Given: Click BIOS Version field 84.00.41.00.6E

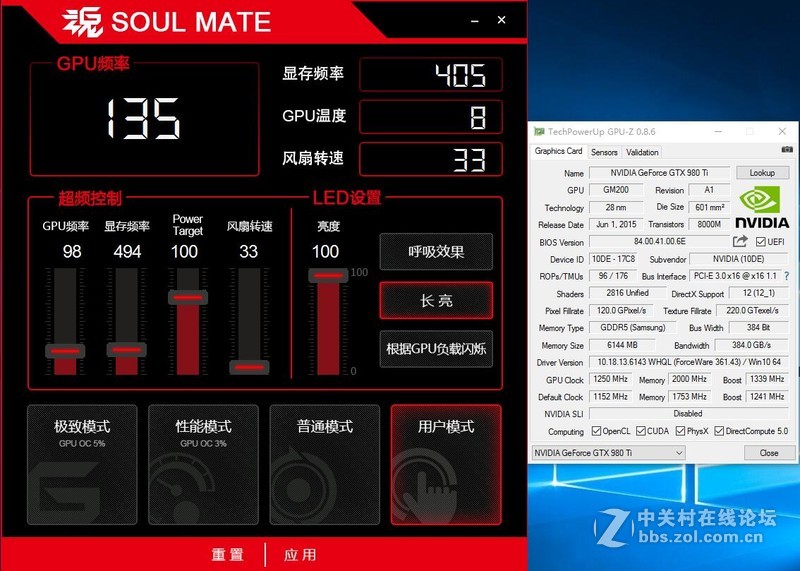Looking at the screenshot, I should click(659, 241).
